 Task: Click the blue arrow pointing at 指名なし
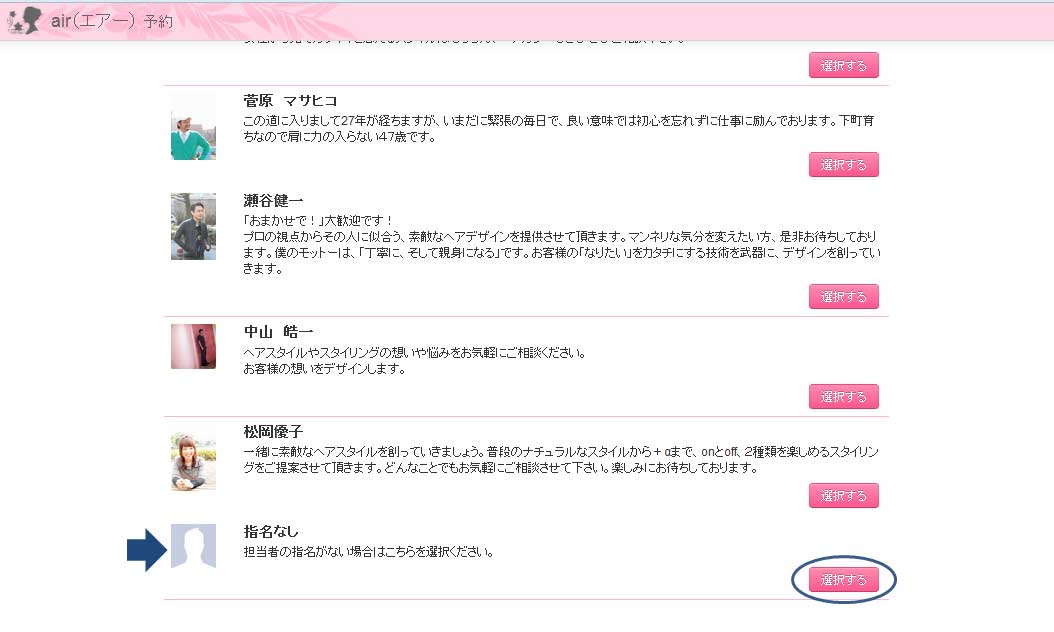click(x=147, y=550)
